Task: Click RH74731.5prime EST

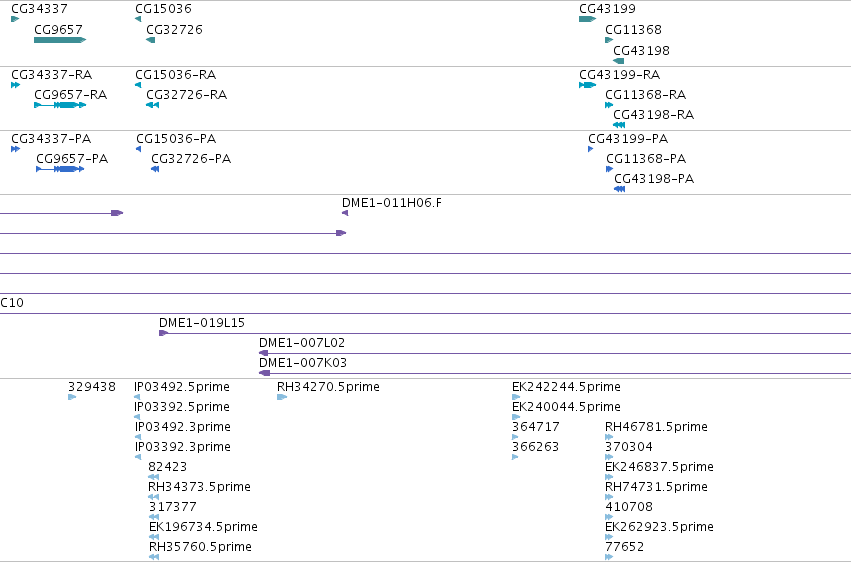Action: point(656,487)
